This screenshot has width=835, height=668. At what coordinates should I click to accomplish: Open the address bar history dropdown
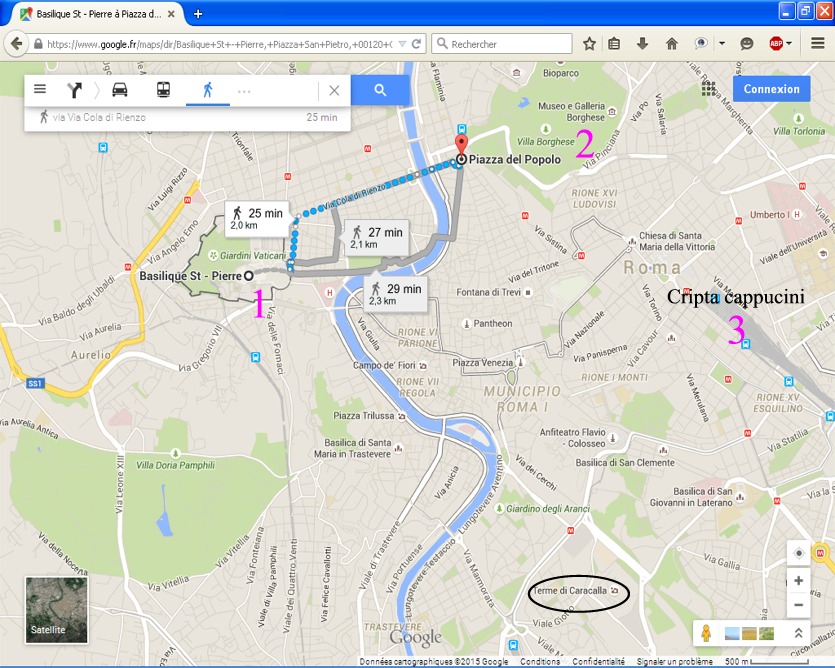click(403, 44)
